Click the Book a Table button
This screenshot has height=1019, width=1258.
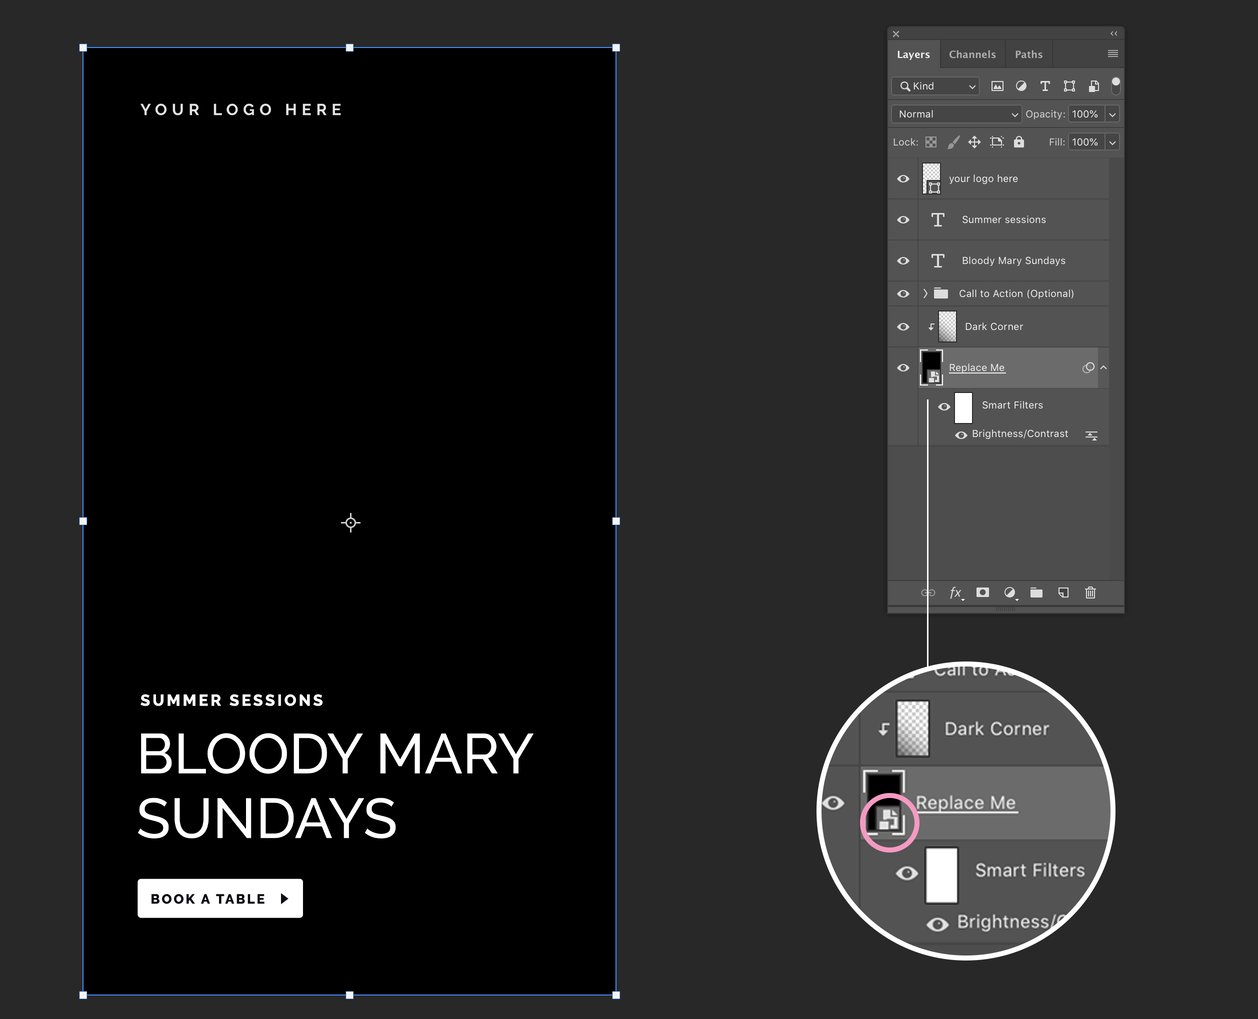coord(220,898)
